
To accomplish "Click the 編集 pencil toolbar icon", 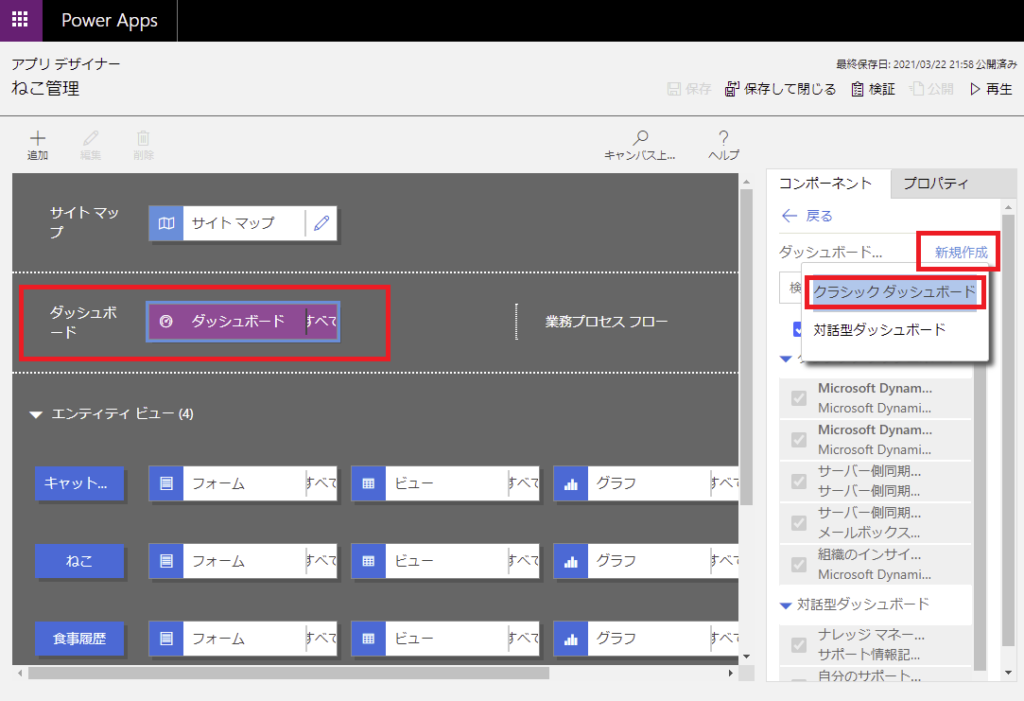I will click(x=91, y=138).
